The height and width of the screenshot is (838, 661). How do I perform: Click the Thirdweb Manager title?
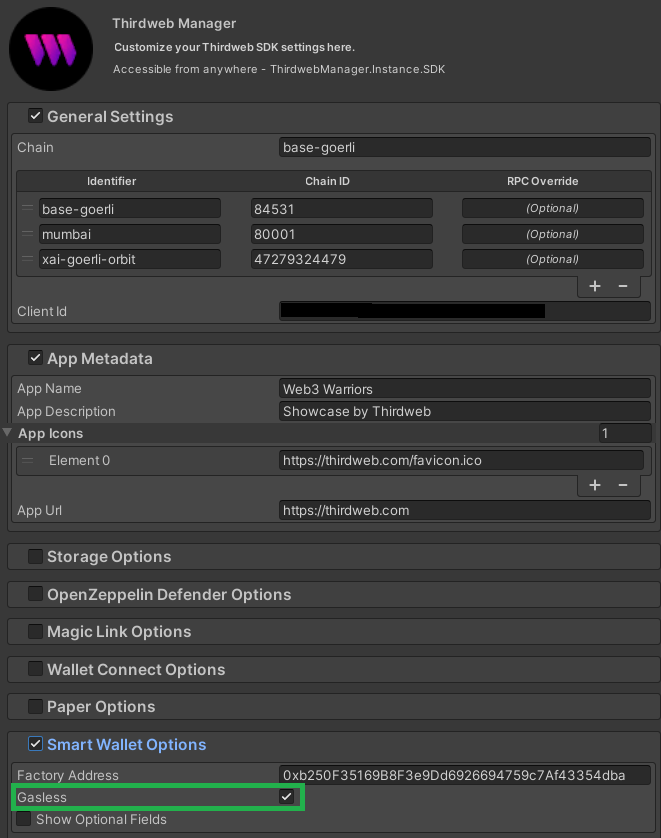click(x=174, y=24)
